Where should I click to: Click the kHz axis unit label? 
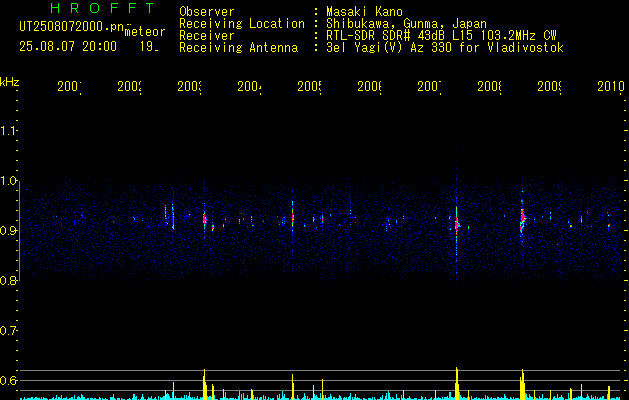10,82
